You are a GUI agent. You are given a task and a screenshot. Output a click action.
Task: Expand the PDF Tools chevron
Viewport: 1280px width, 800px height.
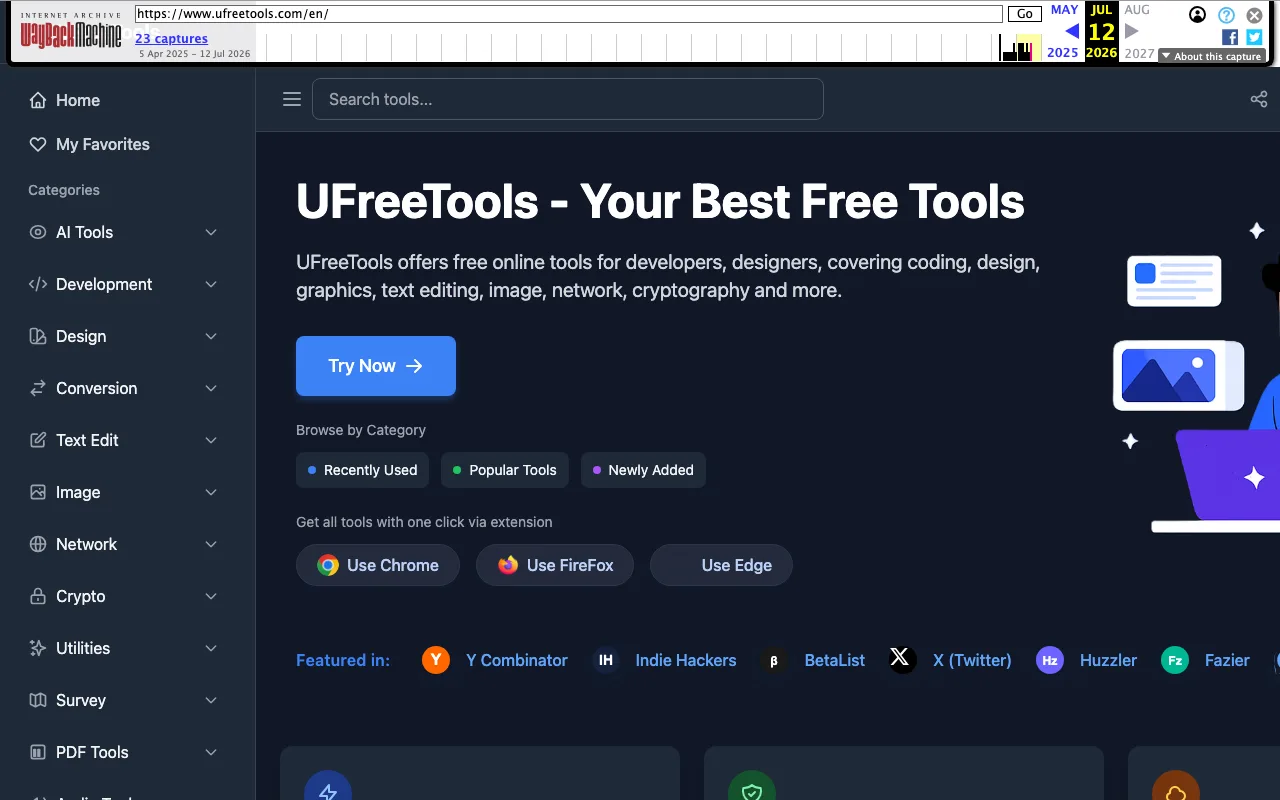click(x=211, y=752)
